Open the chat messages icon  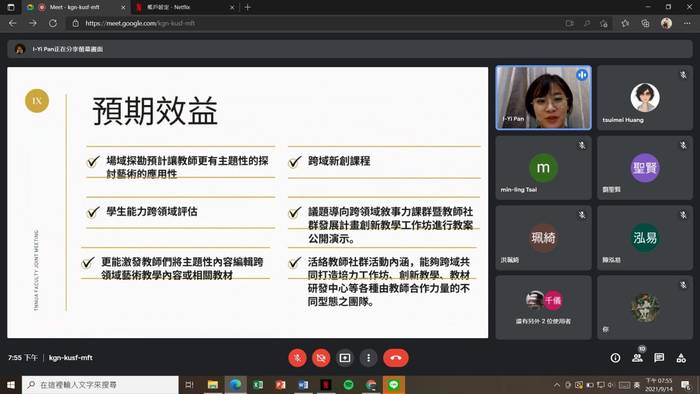tap(659, 358)
